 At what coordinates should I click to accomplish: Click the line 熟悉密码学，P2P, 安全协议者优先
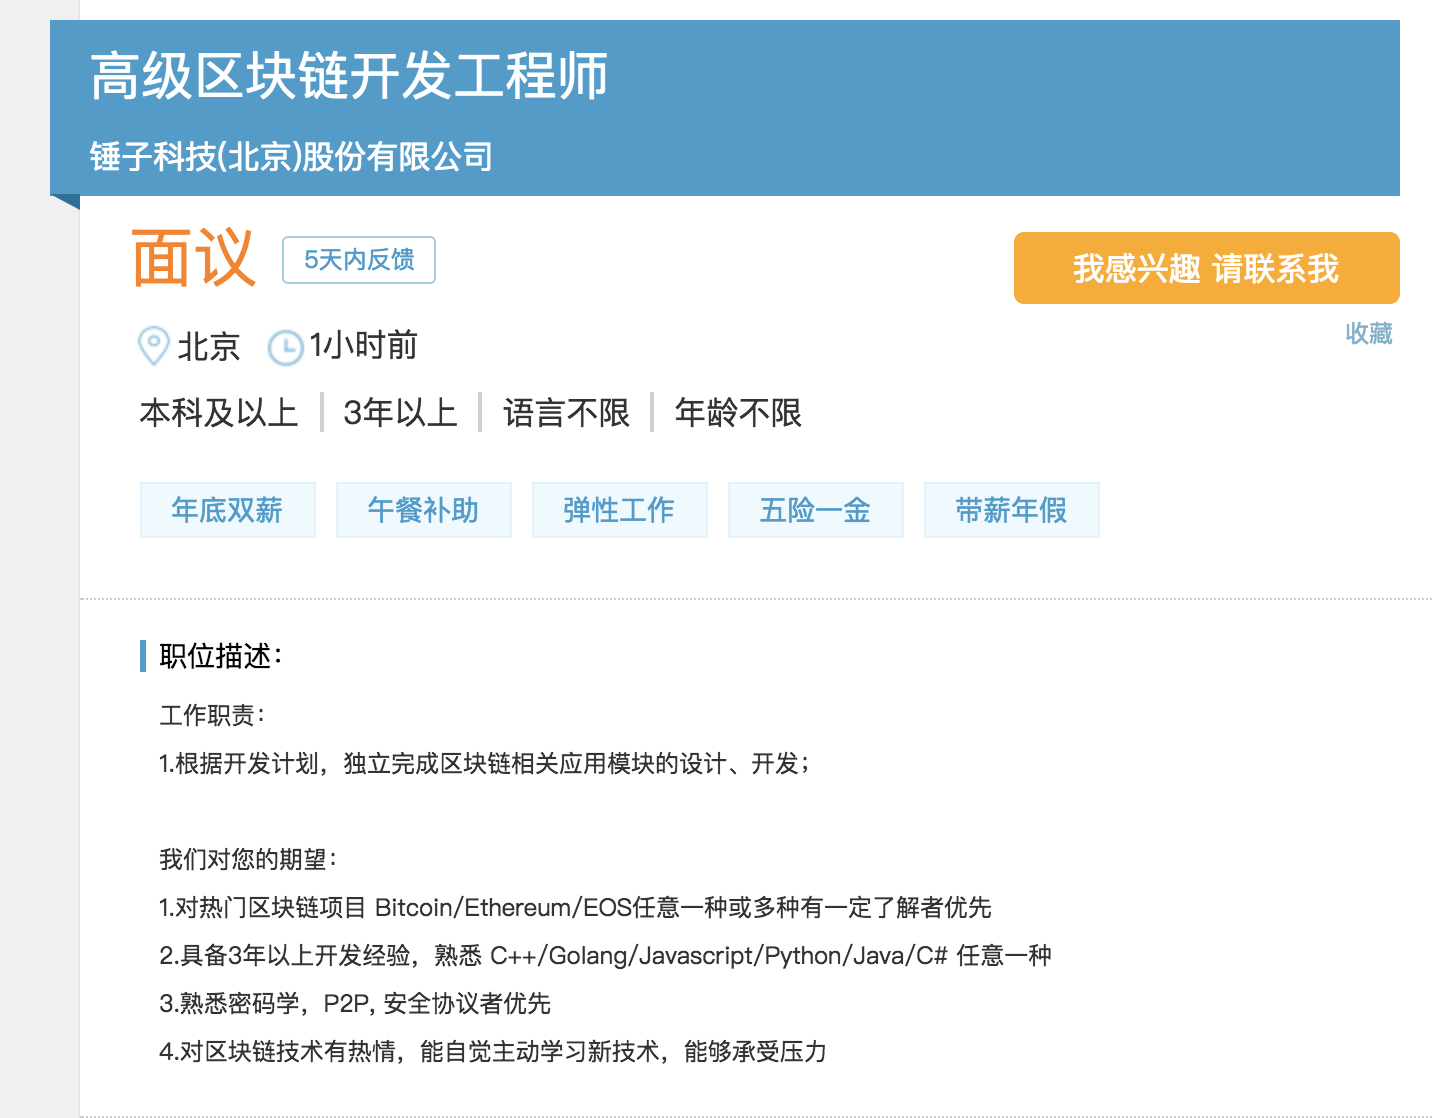click(x=355, y=1003)
